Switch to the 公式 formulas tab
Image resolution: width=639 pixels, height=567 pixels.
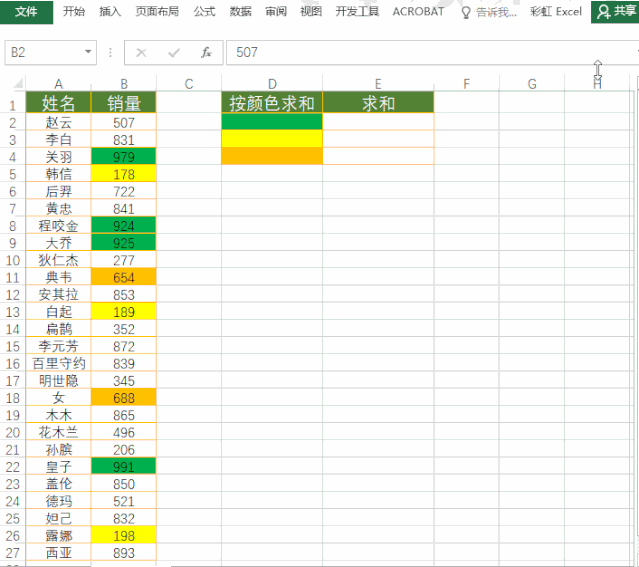[x=204, y=11]
